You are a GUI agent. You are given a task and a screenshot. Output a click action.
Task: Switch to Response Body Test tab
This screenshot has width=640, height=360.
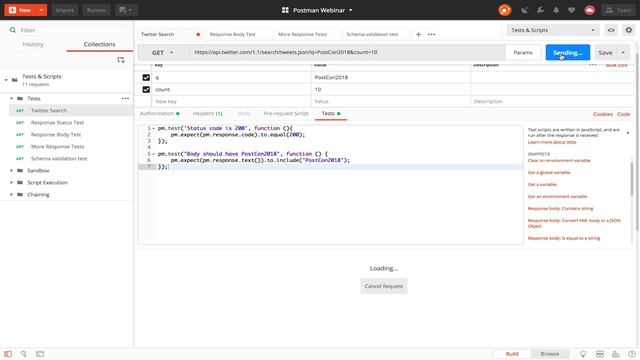tap(233, 34)
